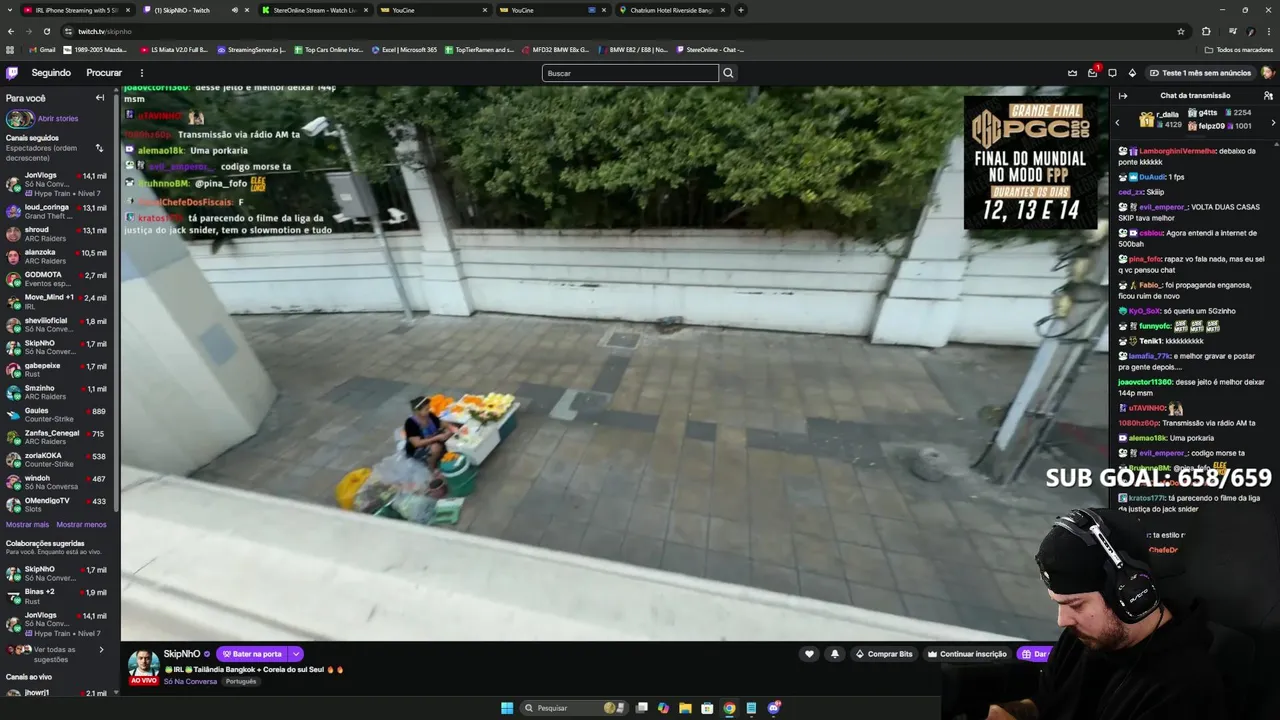Reload the page in the browser
The image size is (1280, 720).
pos(46,31)
